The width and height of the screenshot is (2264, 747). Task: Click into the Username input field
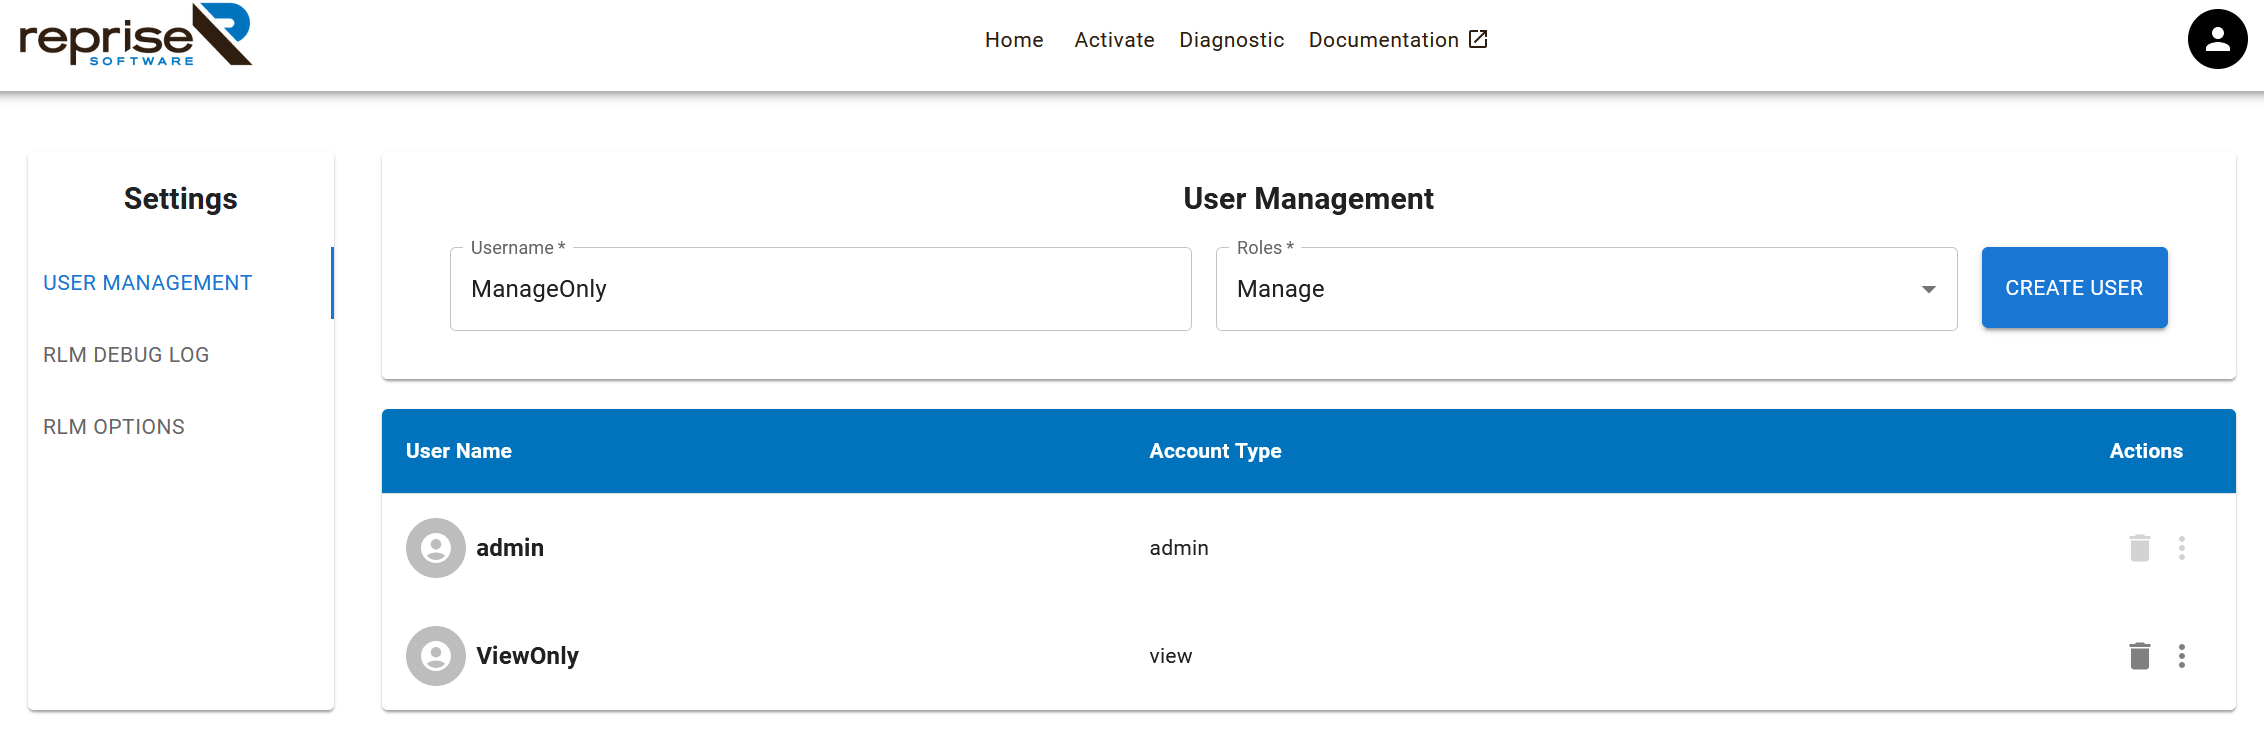pos(820,289)
